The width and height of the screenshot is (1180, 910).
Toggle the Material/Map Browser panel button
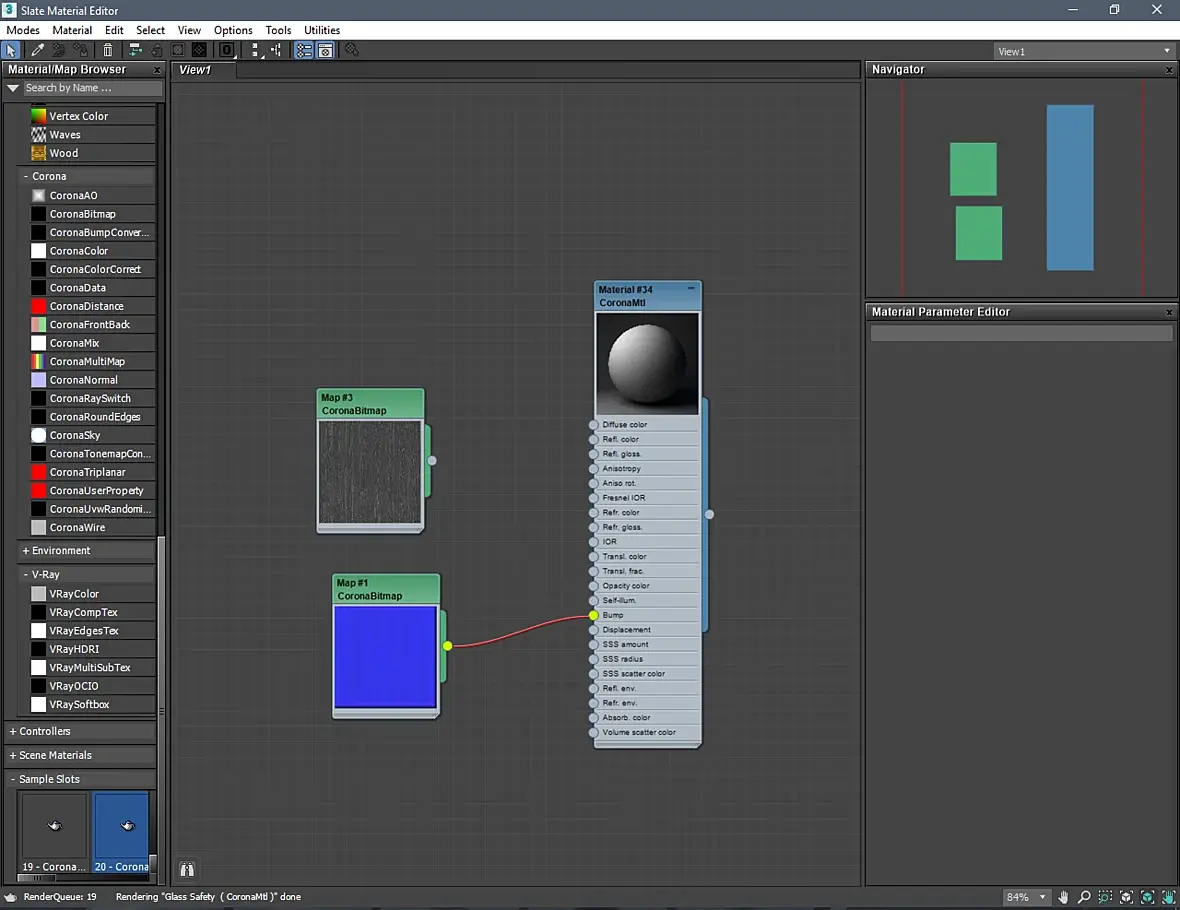[303, 50]
